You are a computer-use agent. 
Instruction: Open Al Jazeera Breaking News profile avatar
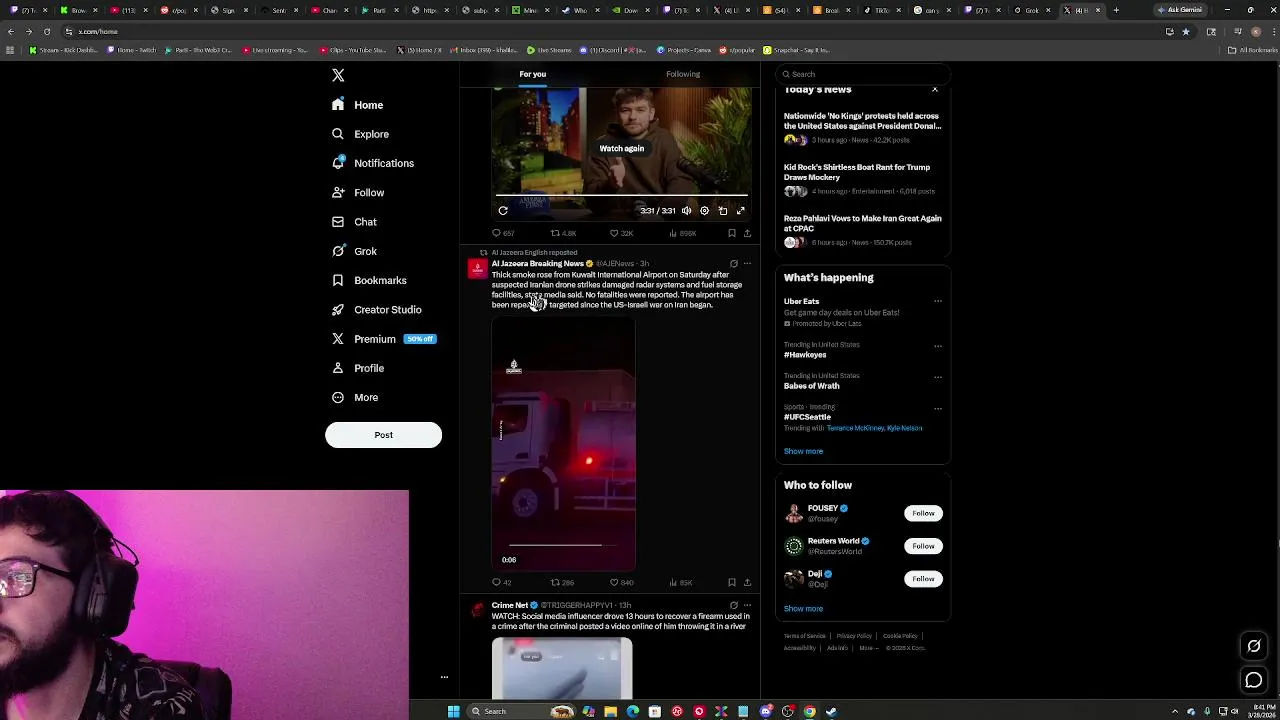pos(477,269)
